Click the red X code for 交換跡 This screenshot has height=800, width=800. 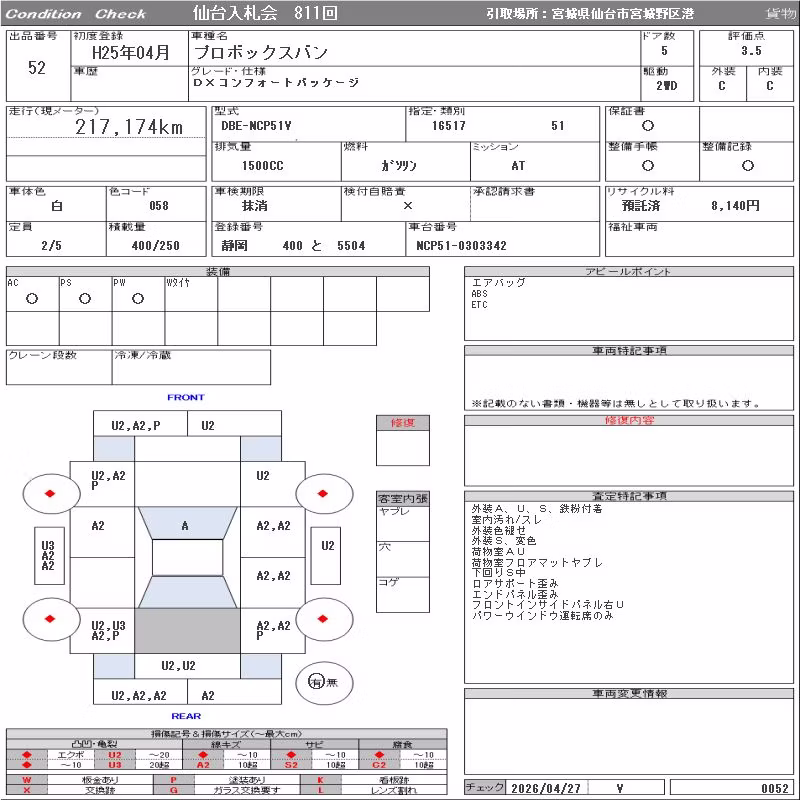27,790
